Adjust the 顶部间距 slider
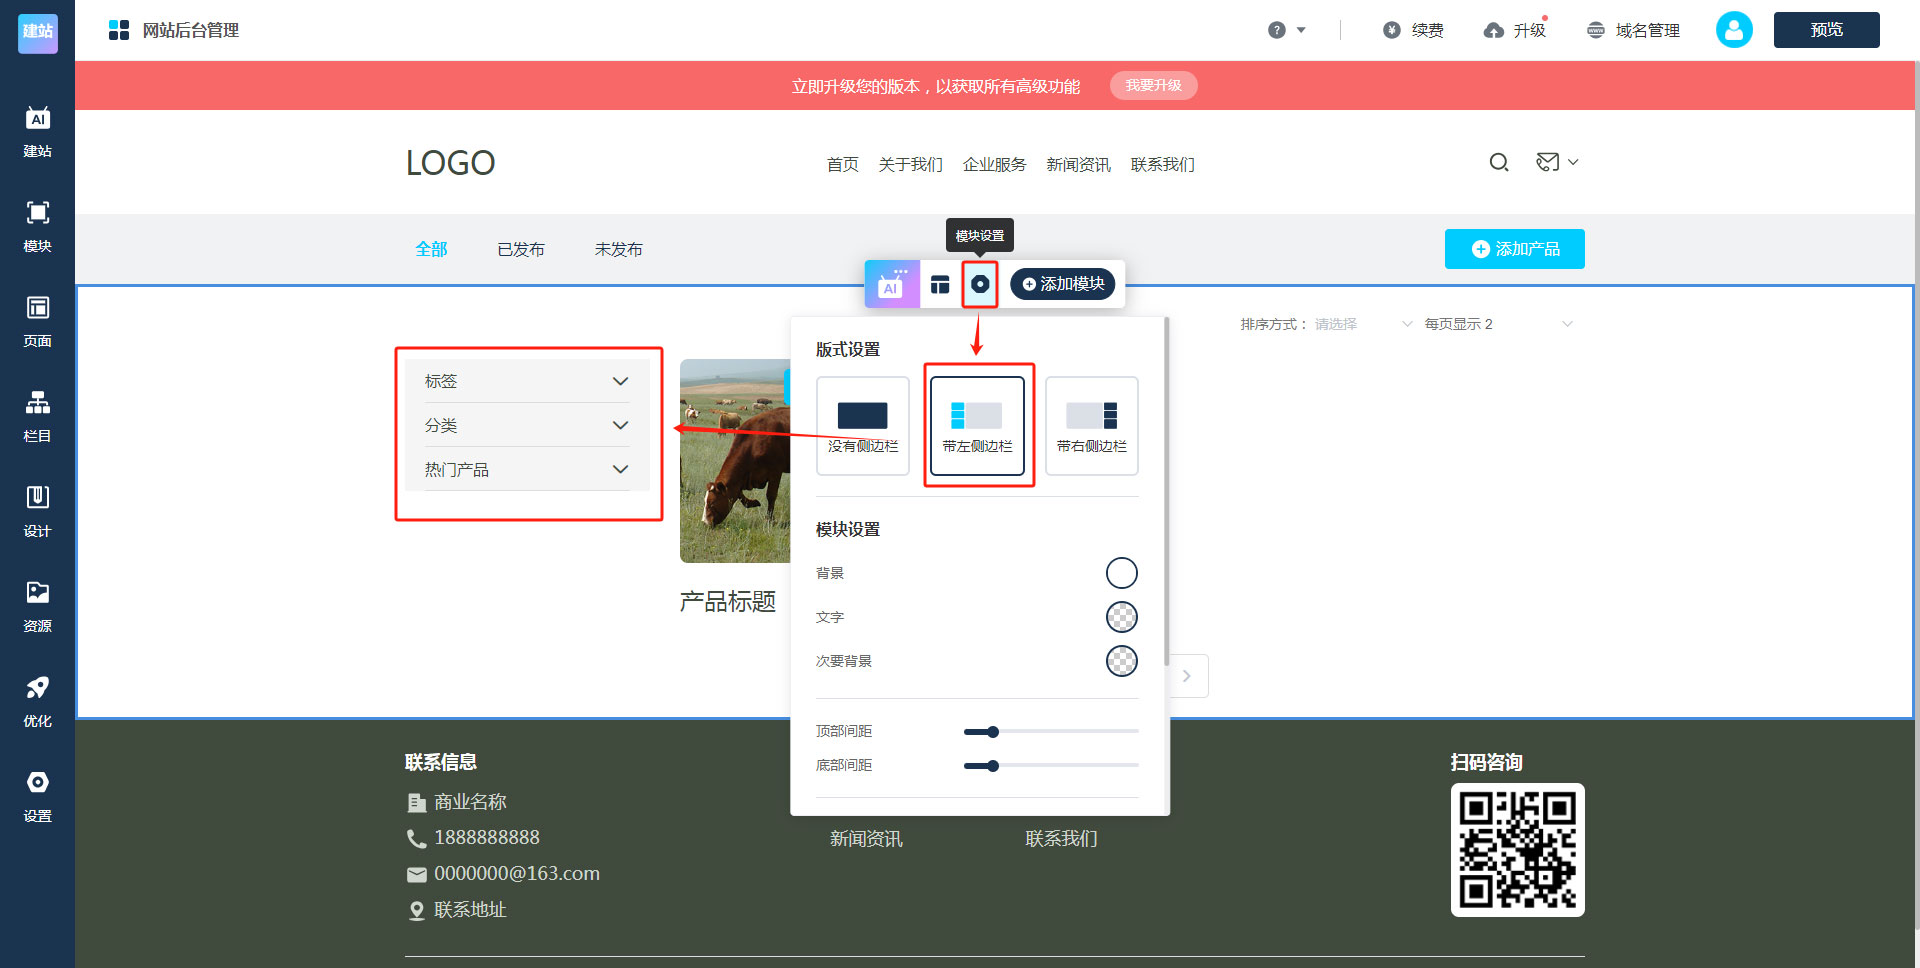 [x=1051, y=732]
